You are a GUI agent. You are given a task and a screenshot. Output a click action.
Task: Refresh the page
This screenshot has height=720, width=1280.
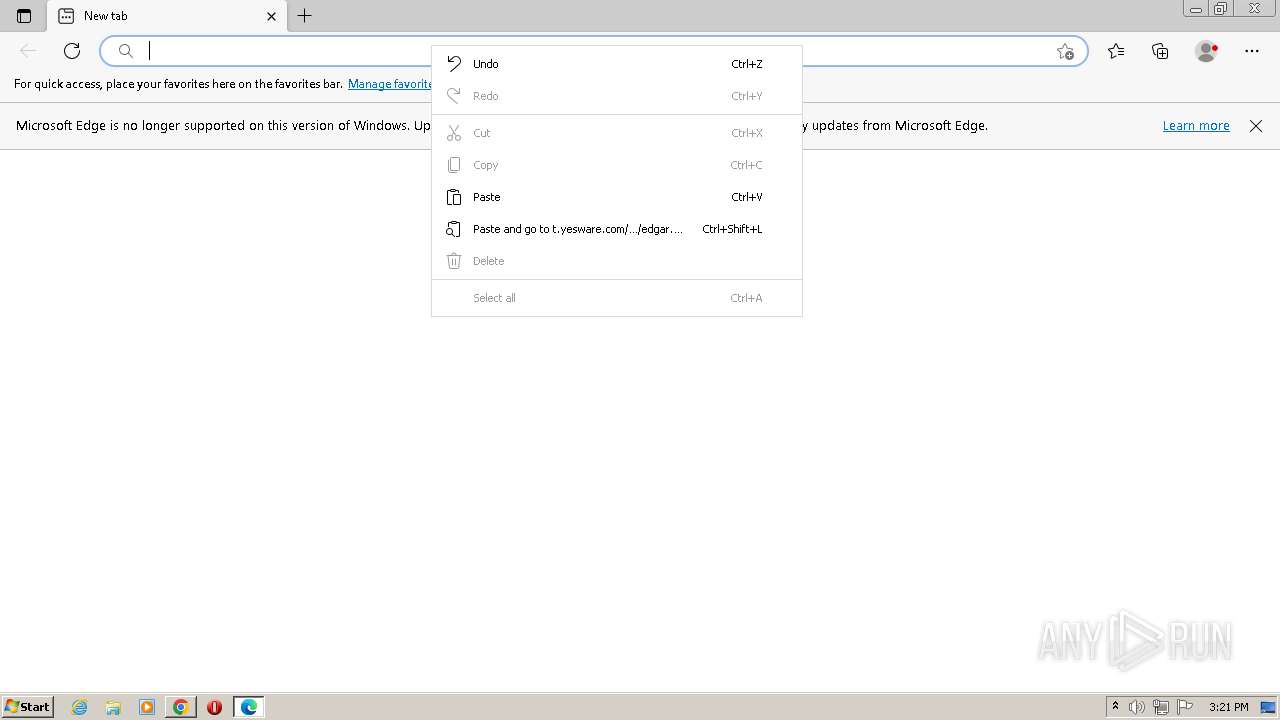click(72, 51)
